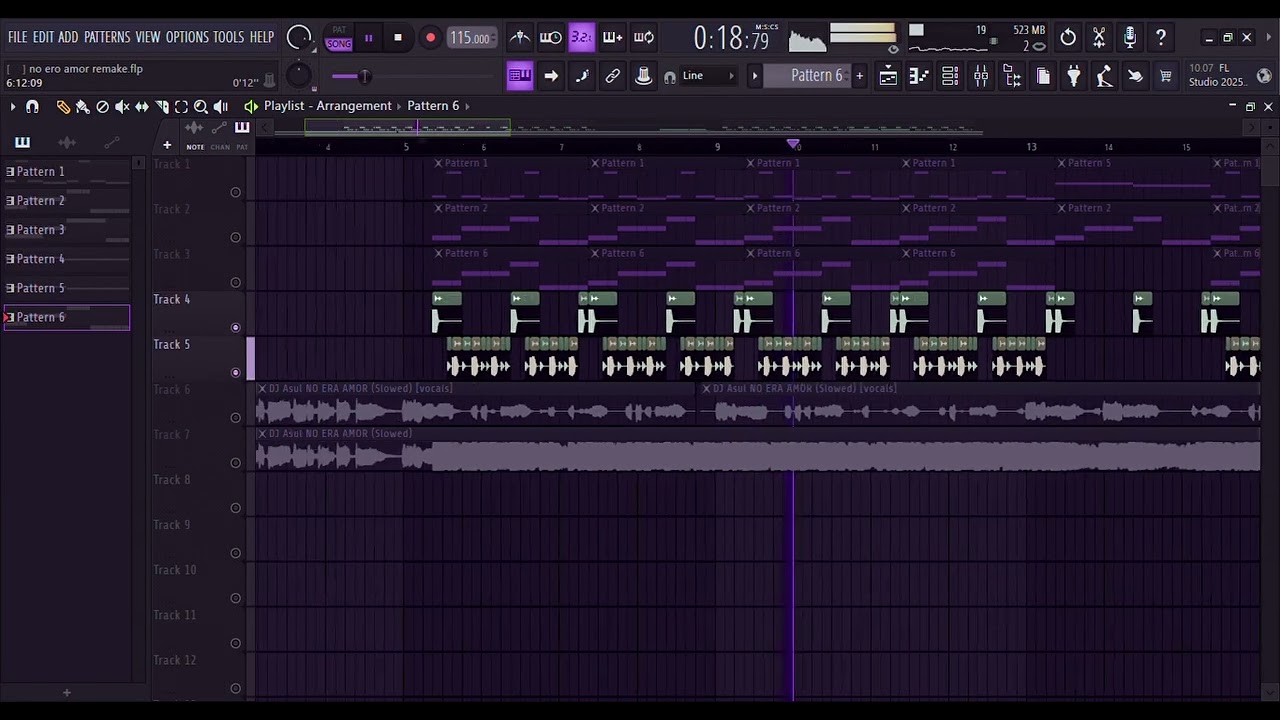Open the playlist options arrow menu
The height and width of the screenshot is (720, 1280).
(12, 106)
